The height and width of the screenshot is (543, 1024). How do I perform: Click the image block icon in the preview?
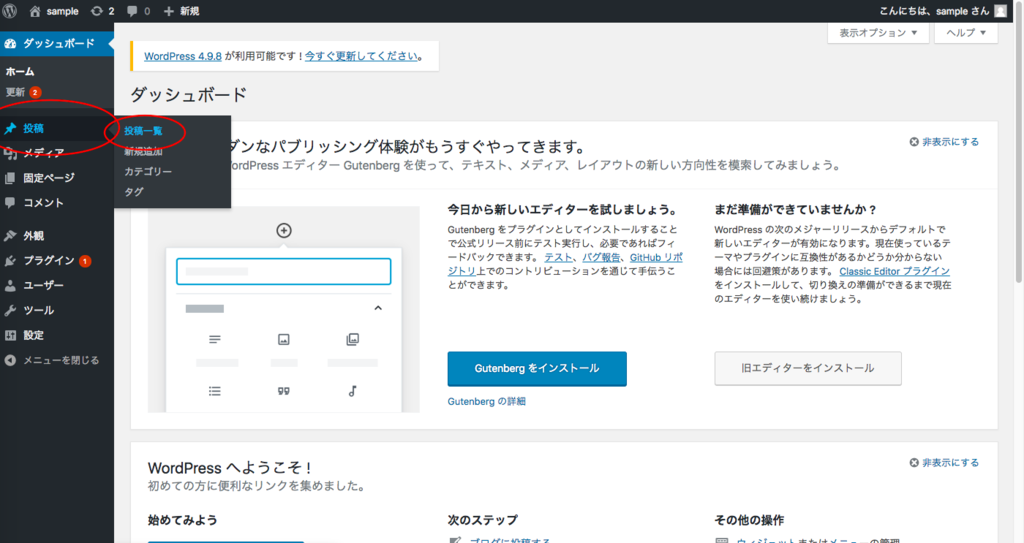point(283,339)
